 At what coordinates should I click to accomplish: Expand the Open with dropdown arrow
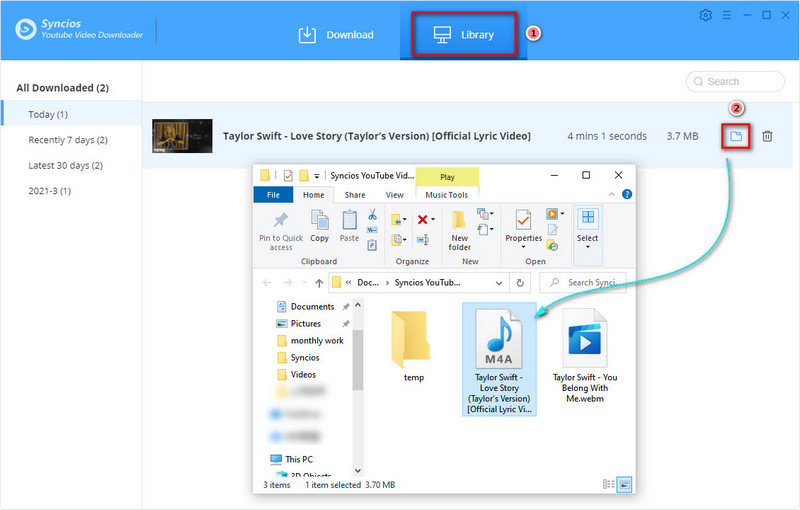click(x=562, y=213)
